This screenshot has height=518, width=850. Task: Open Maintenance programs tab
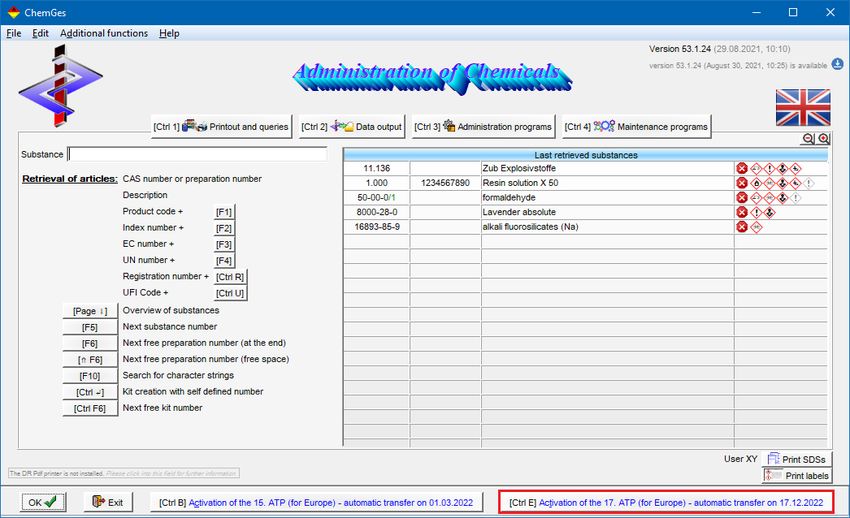636,126
